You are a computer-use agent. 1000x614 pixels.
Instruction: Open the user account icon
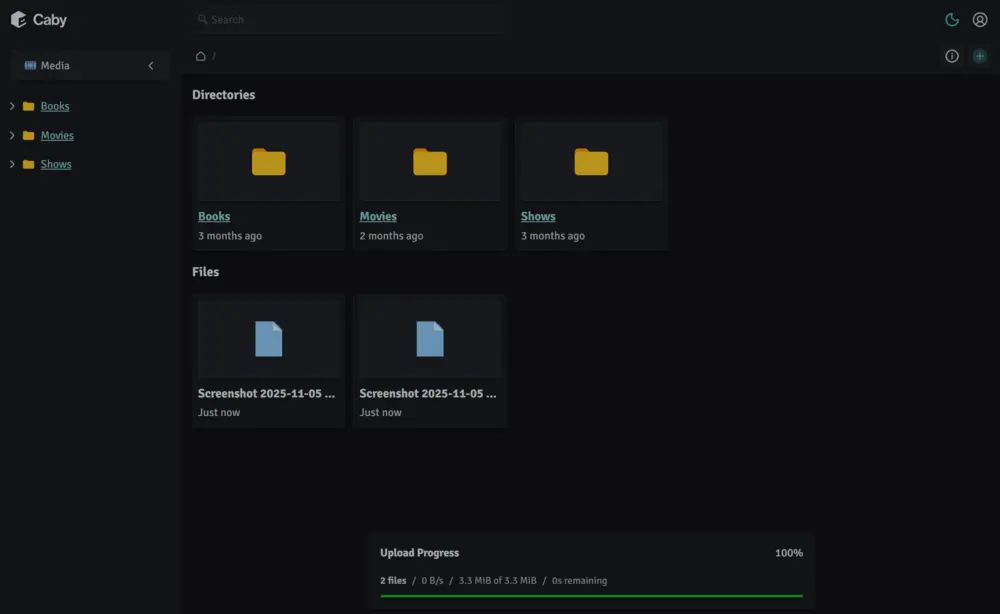980,20
